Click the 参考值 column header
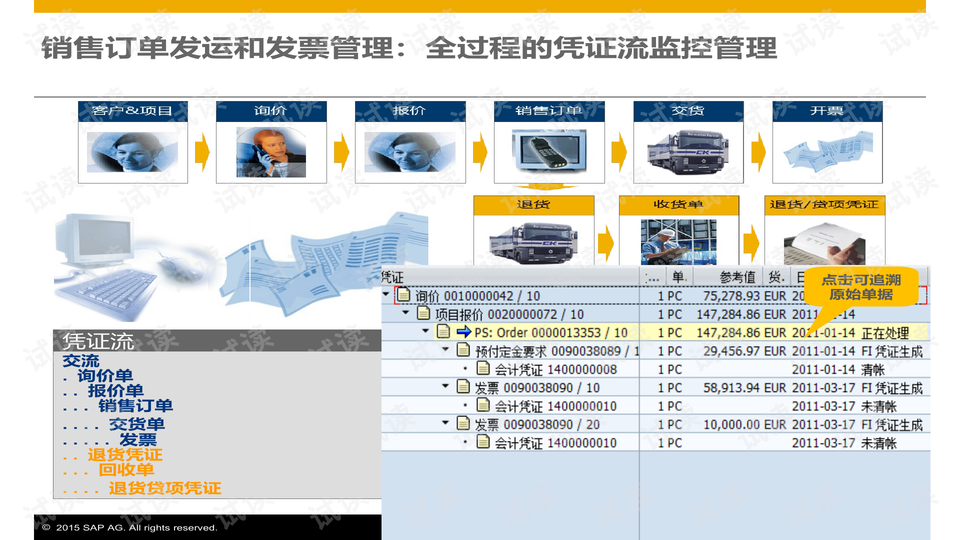The image size is (960, 540). pos(739,277)
